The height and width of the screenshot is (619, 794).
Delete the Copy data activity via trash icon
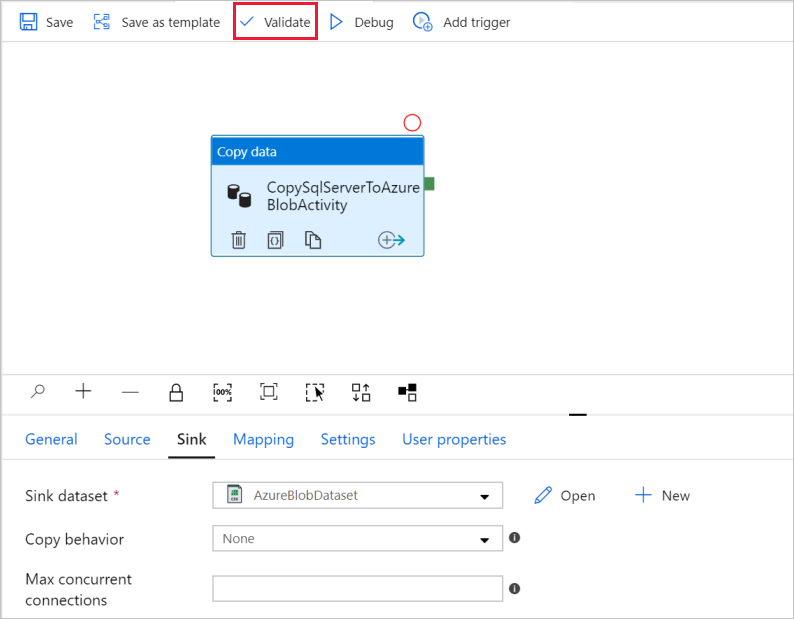tap(239, 240)
